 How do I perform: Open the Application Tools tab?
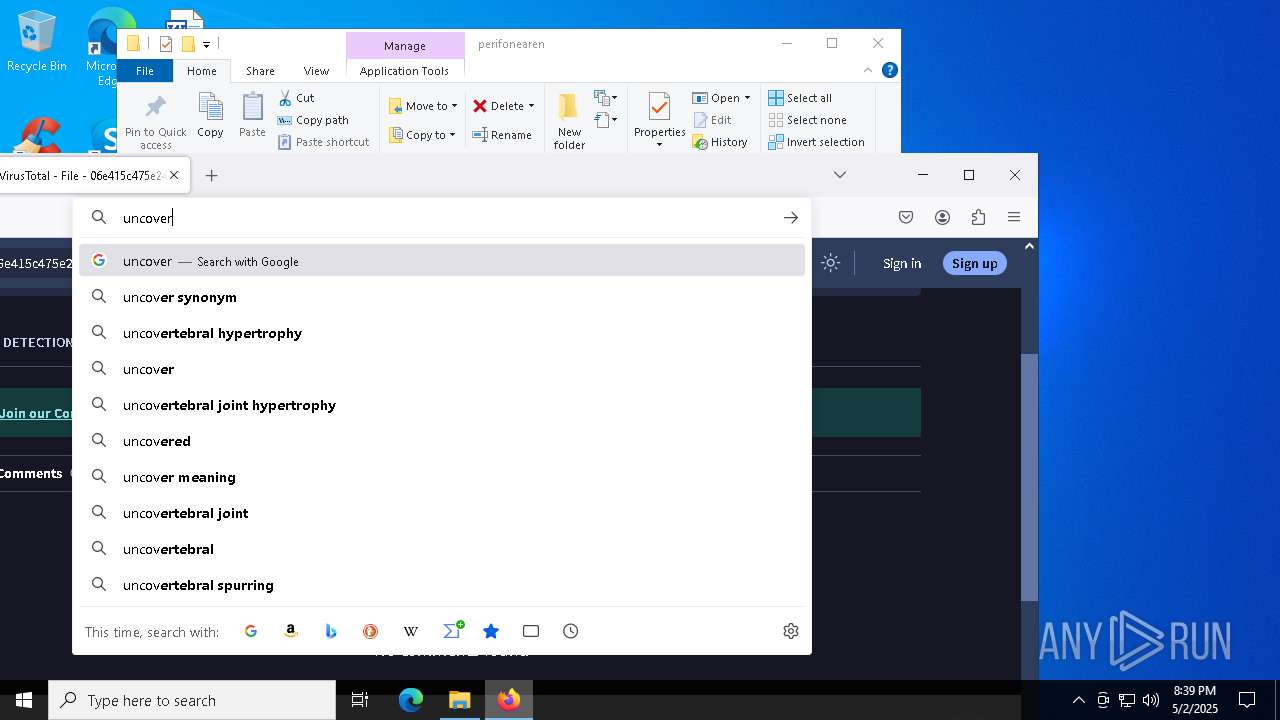tap(404, 71)
